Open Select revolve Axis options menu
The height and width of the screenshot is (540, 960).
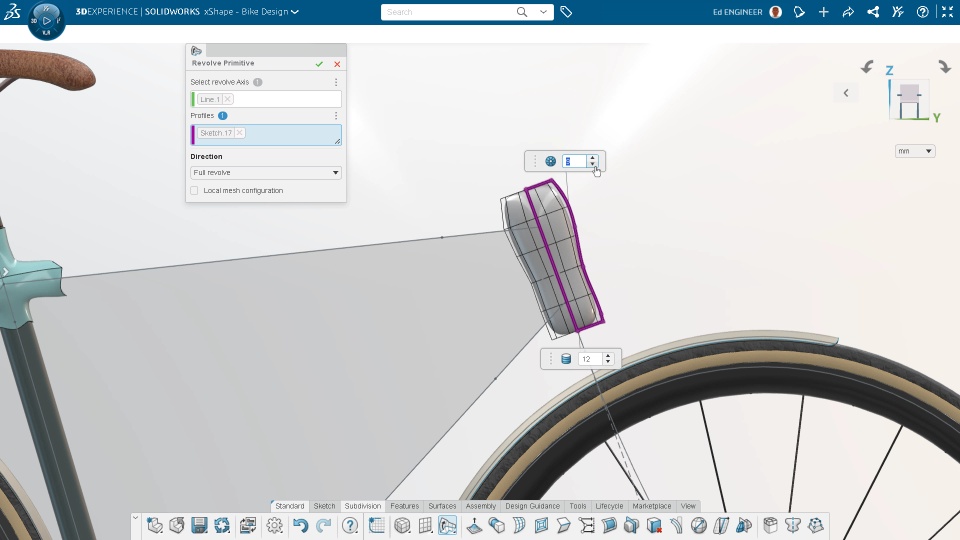(336, 82)
